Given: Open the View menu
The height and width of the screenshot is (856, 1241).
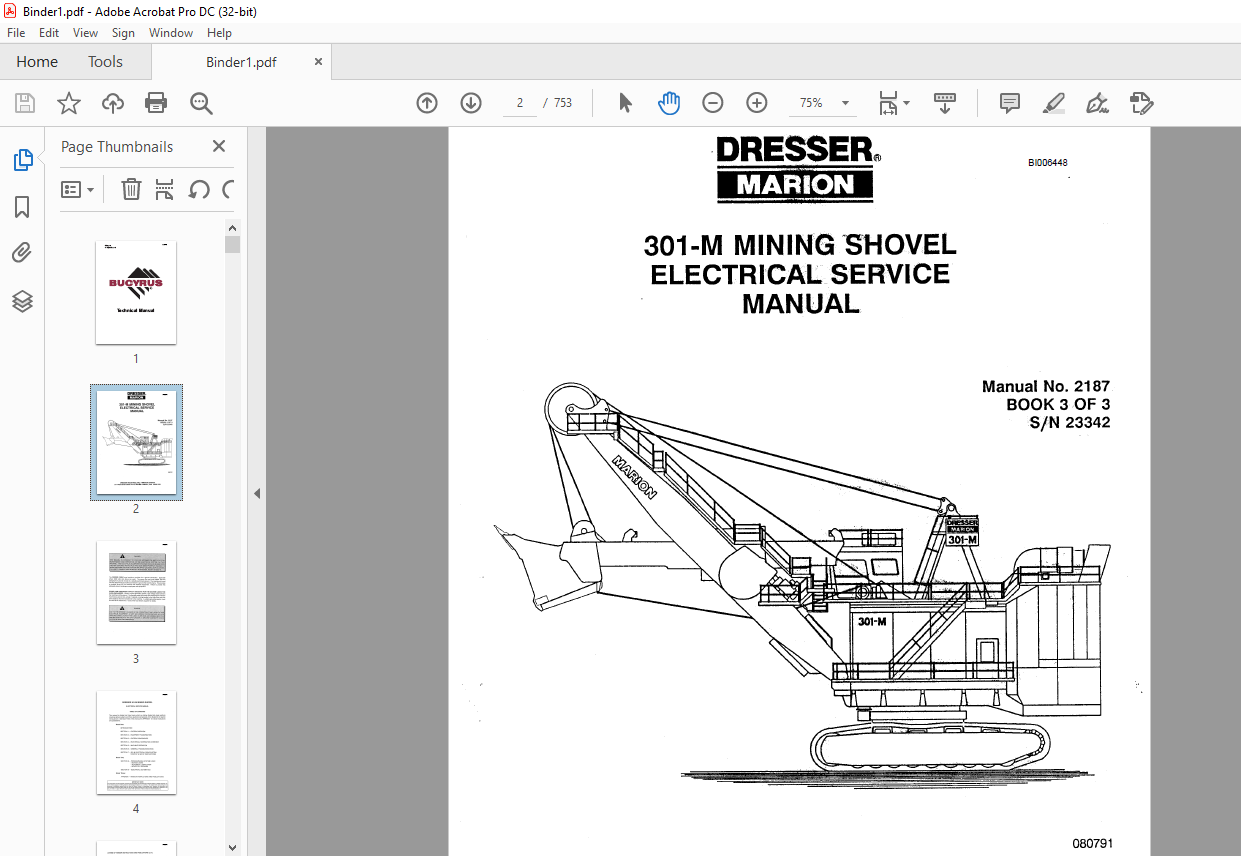Looking at the screenshot, I should click(86, 33).
